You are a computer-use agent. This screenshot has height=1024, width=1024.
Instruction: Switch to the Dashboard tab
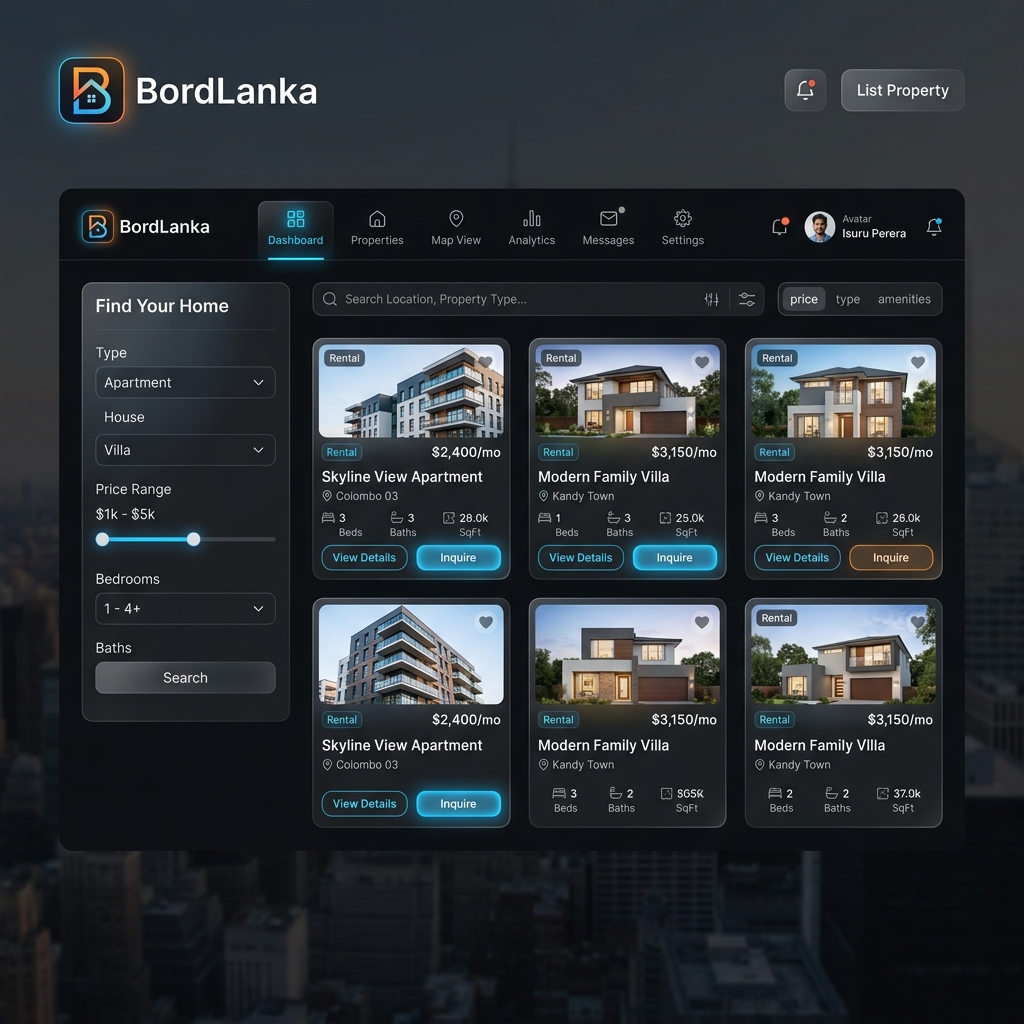(295, 231)
